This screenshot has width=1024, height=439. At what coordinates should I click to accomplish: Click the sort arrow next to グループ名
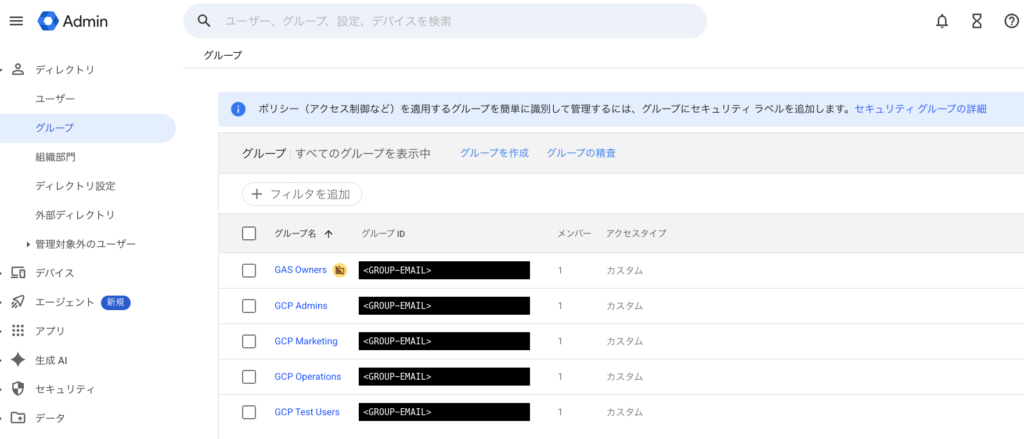(328, 234)
